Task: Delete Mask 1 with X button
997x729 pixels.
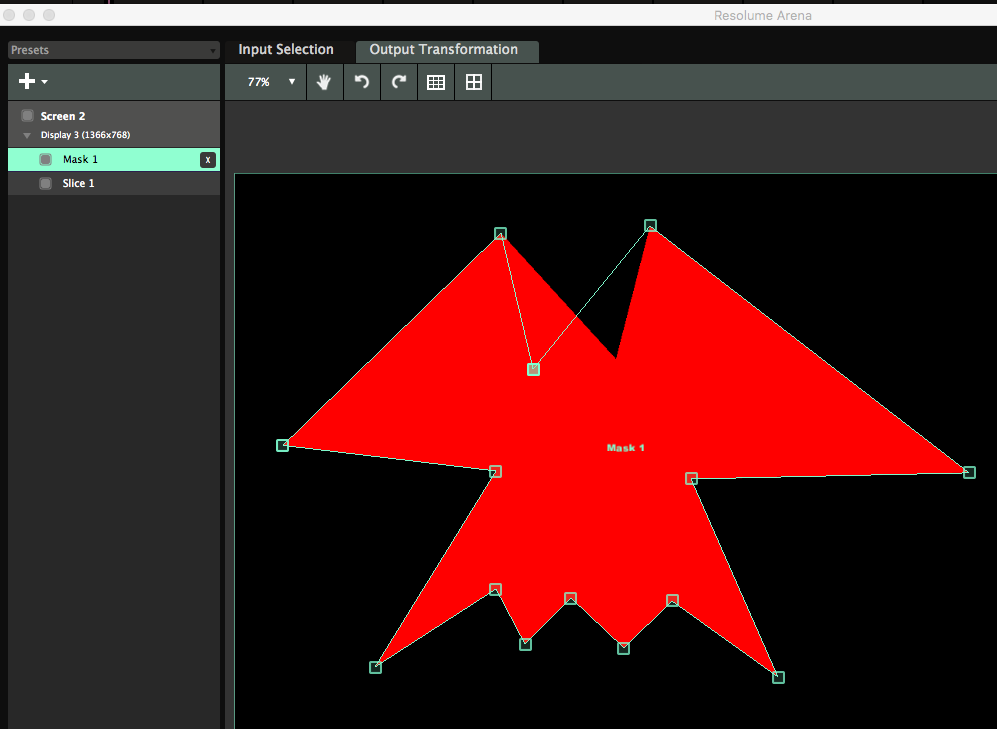Action: [x=207, y=160]
